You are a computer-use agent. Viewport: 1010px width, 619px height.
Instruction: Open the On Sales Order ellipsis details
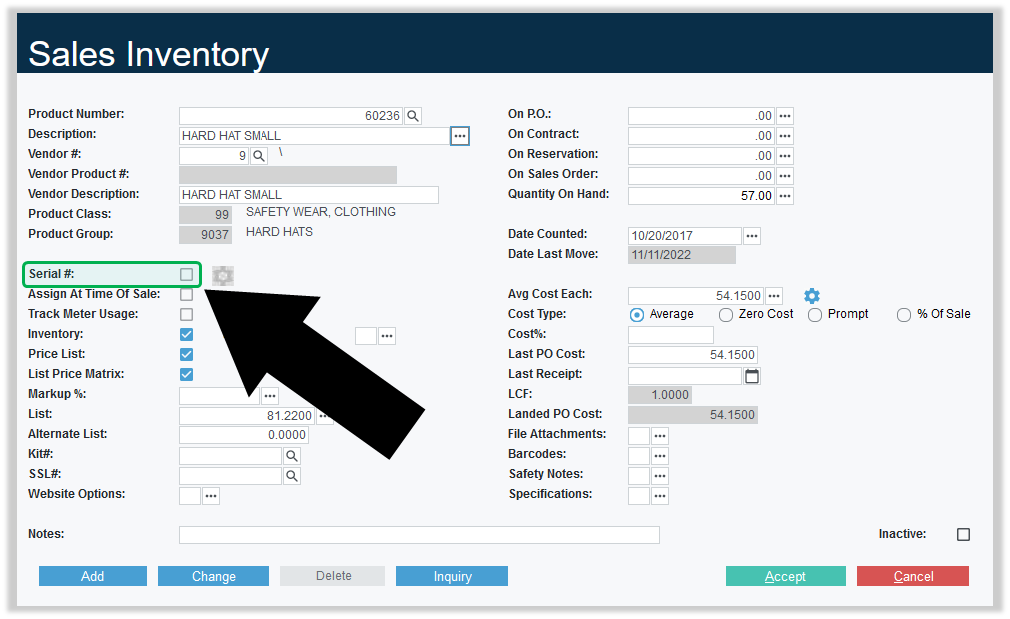point(785,176)
